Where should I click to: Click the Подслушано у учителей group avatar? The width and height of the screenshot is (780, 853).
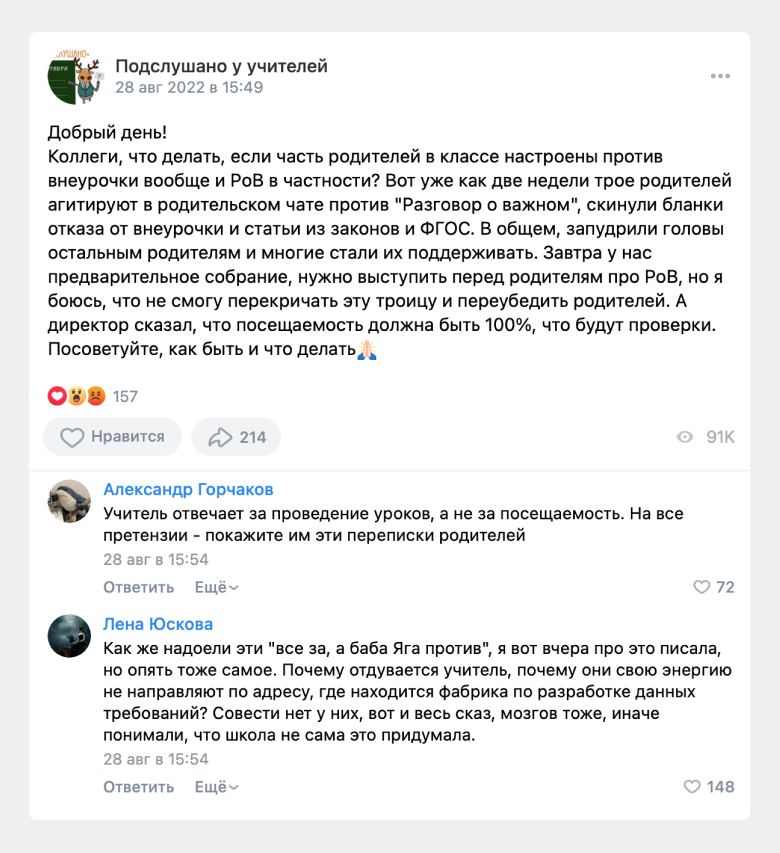(77, 77)
